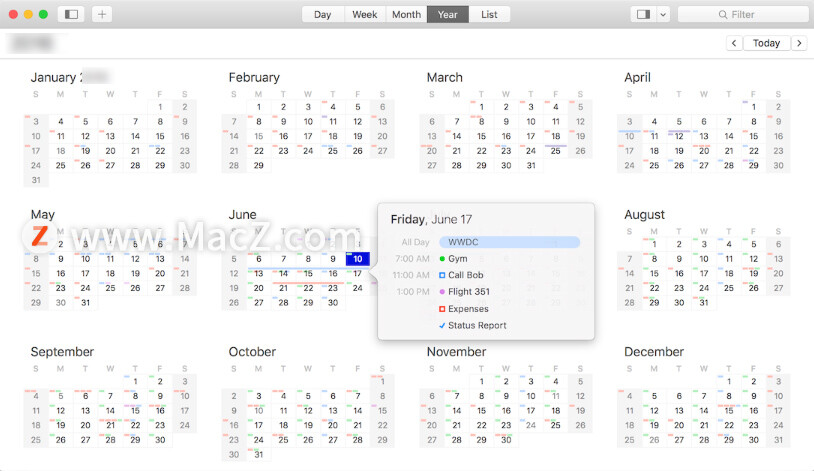Select February 29
This screenshot has height=471, width=814.
coord(259,165)
